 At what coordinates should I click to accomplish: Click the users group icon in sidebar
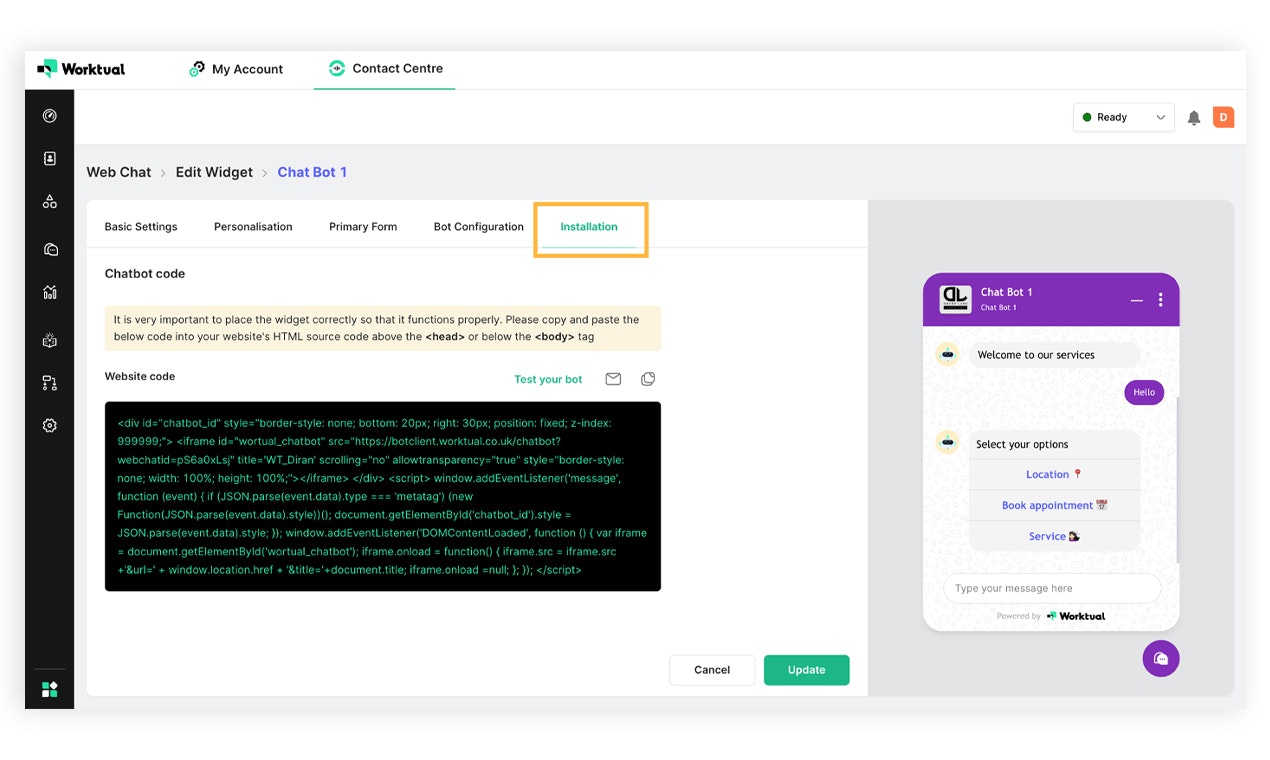(x=50, y=202)
